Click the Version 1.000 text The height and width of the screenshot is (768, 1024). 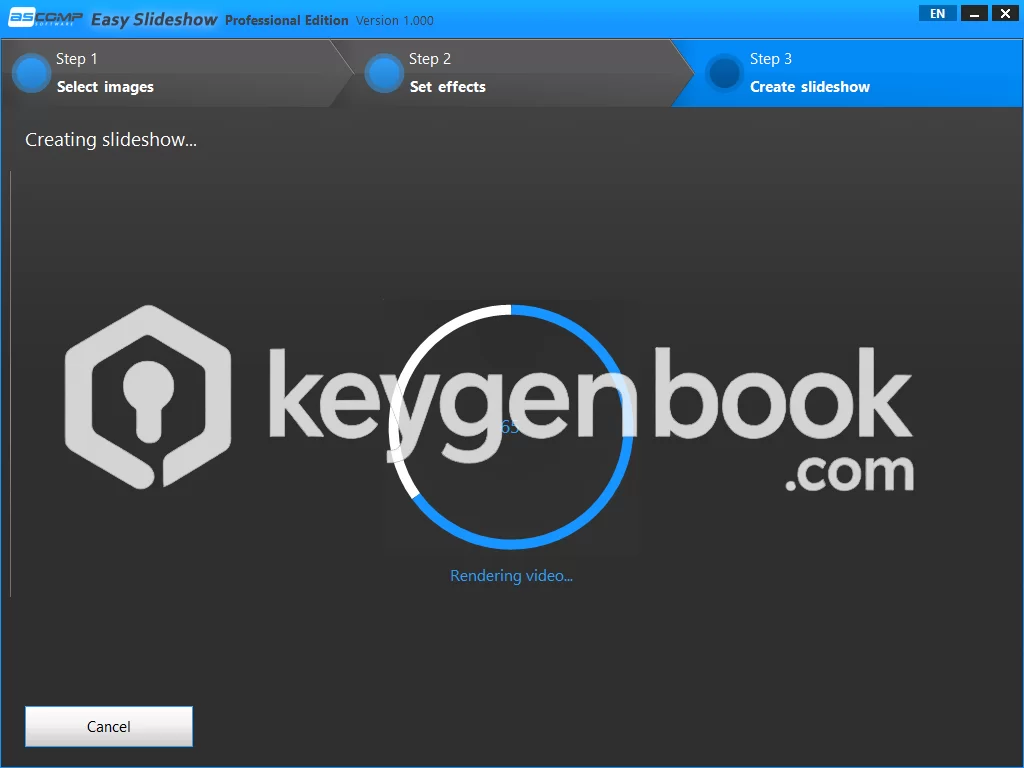coord(395,21)
